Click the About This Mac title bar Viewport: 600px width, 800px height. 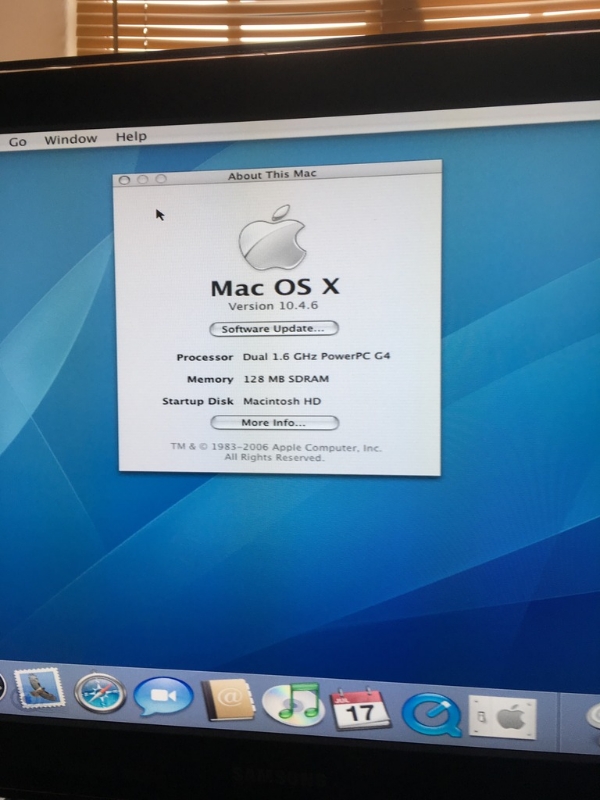click(x=277, y=176)
